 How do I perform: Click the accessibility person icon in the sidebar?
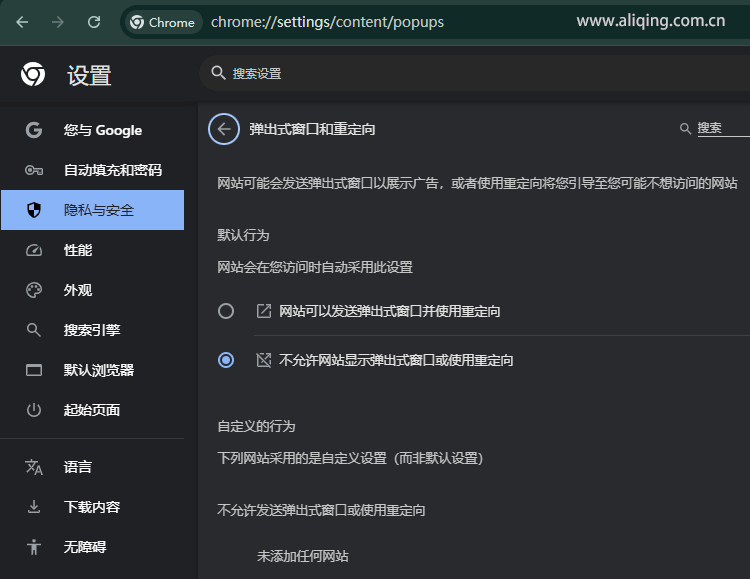tap(34, 547)
